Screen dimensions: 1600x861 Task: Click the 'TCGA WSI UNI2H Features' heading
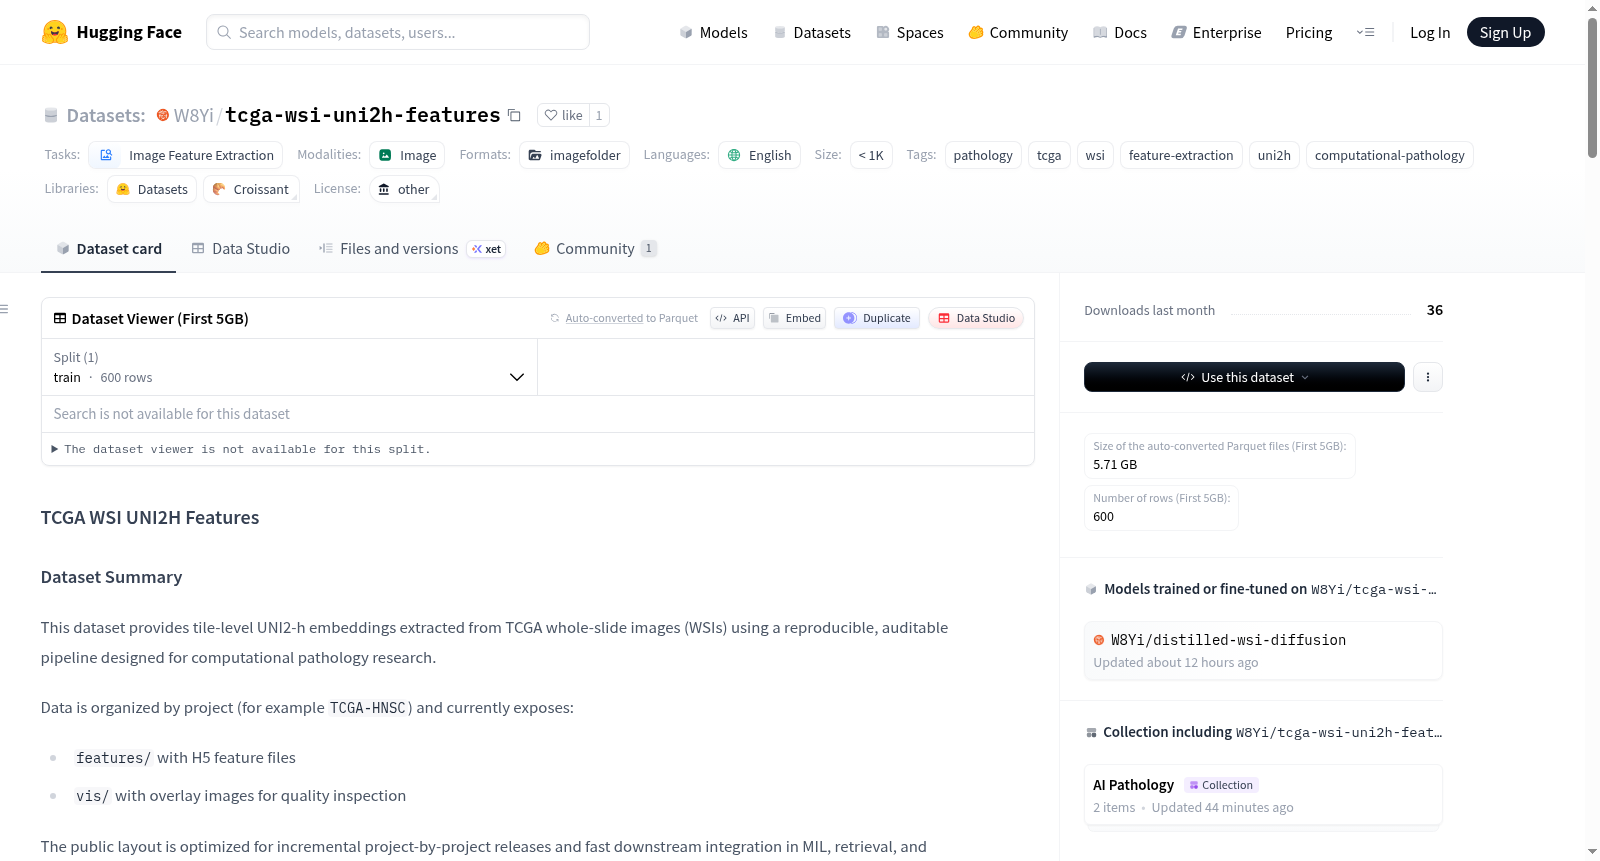click(150, 518)
